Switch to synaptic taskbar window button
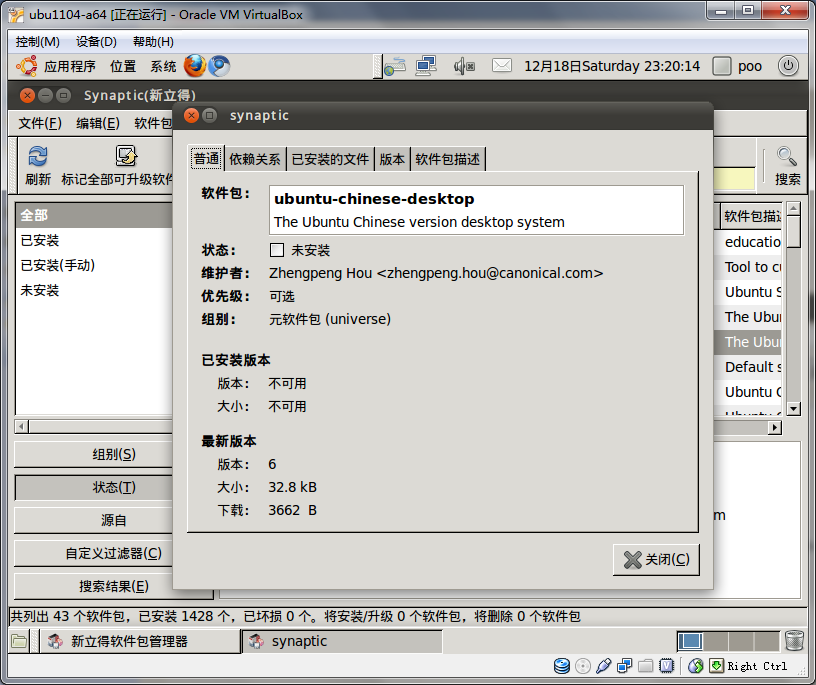Screen dimensions: 816x685 pos(342,641)
